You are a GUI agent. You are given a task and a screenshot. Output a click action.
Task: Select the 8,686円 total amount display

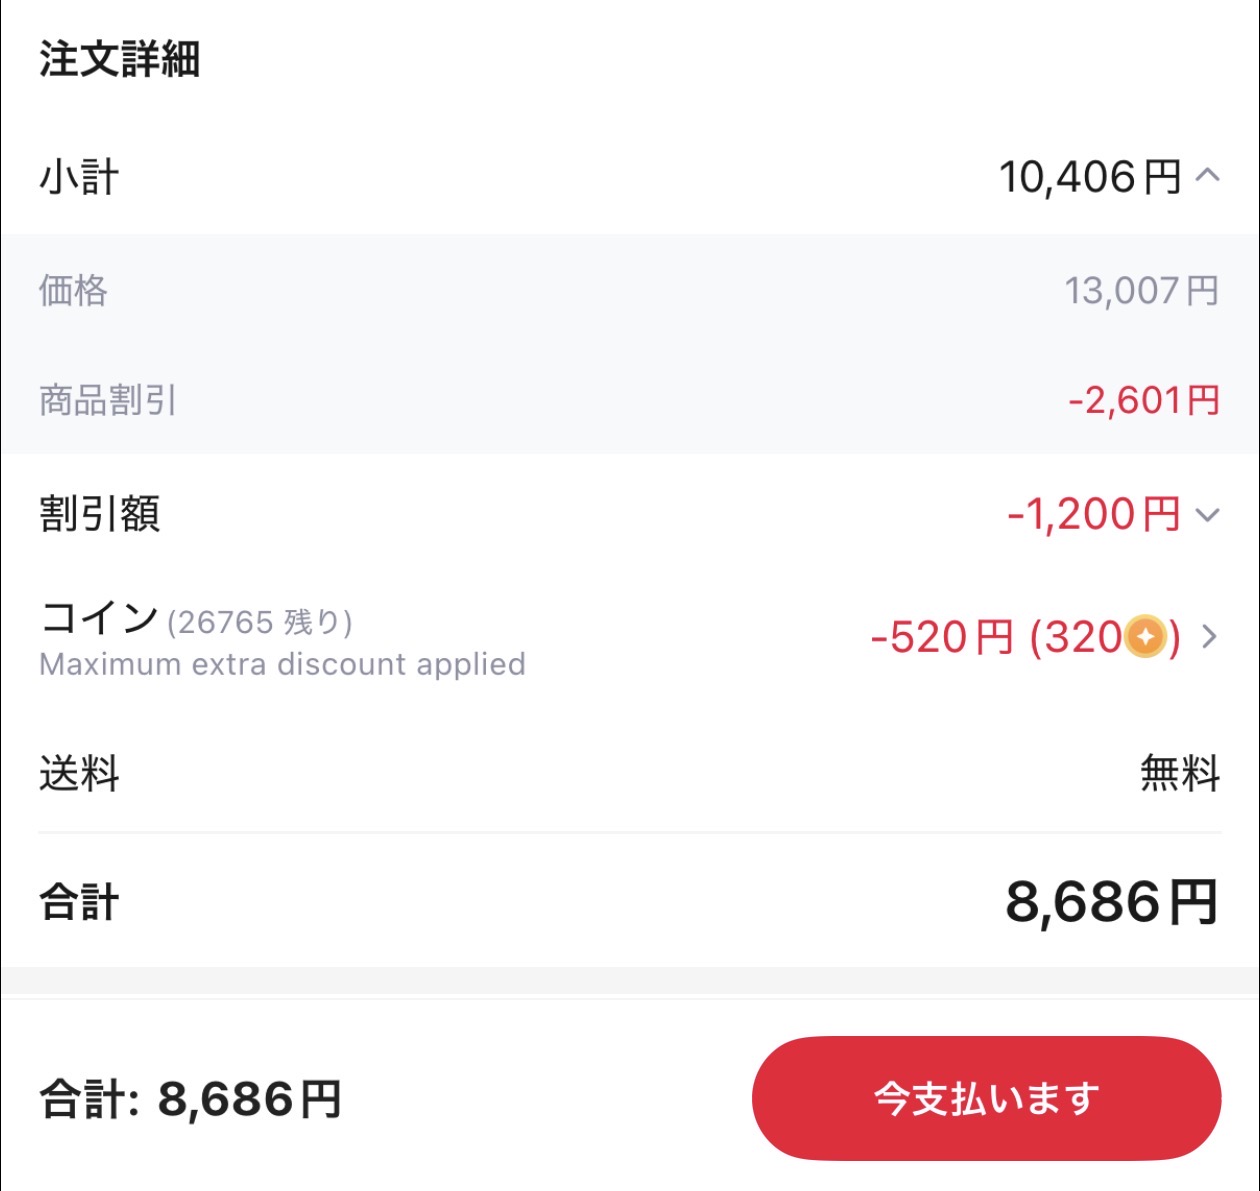tap(1112, 903)
